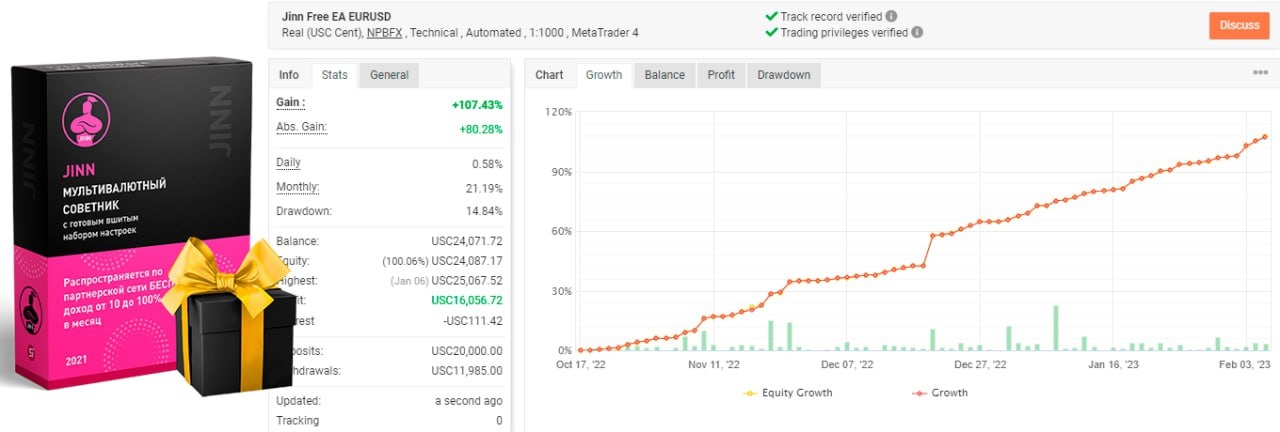Image resolution: width=1280 pixels, height=432 pixels.
Task: Open the chart options three-dot menu
Action: click(x=1260, y=73)
